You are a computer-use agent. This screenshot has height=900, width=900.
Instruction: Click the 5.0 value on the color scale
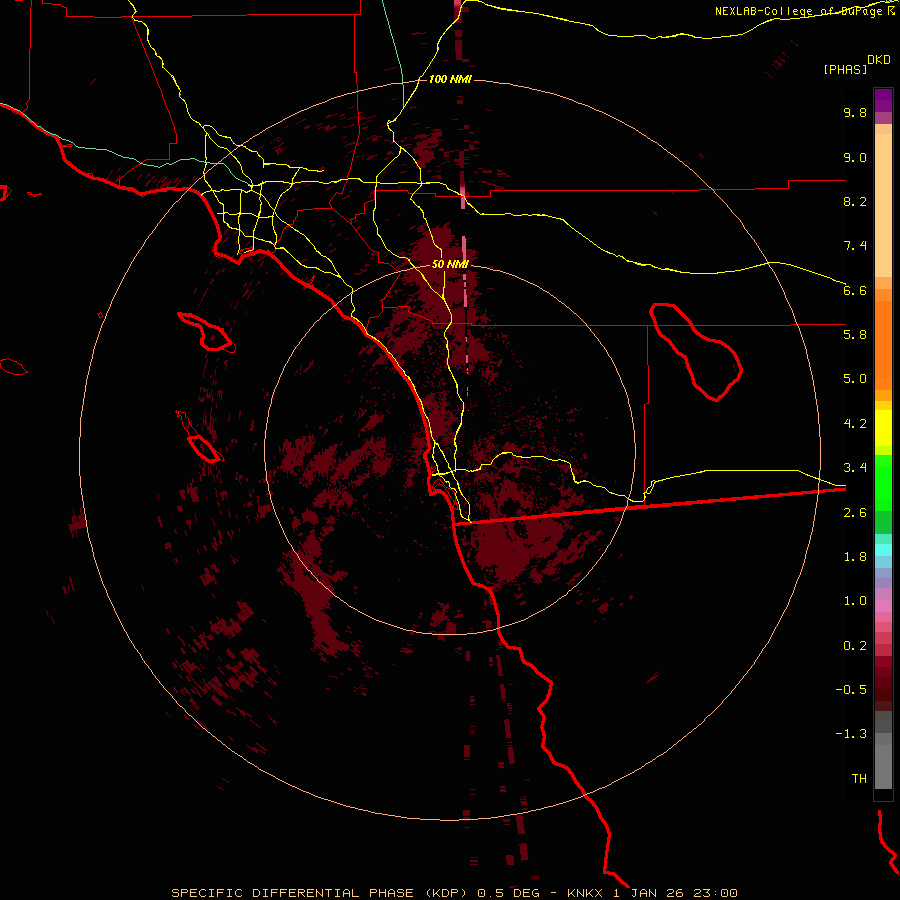[x=855, y=379]
